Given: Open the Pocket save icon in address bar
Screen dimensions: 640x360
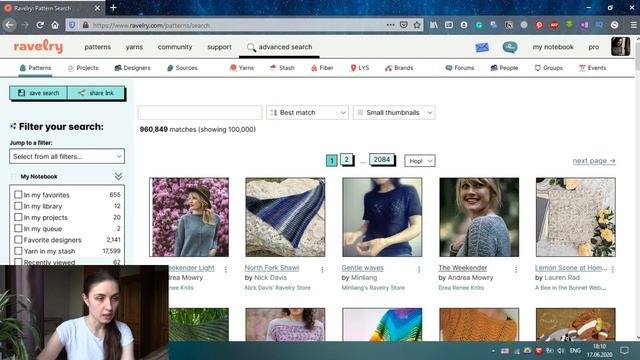Looking at the screenshot, I should tap(404, 25).
